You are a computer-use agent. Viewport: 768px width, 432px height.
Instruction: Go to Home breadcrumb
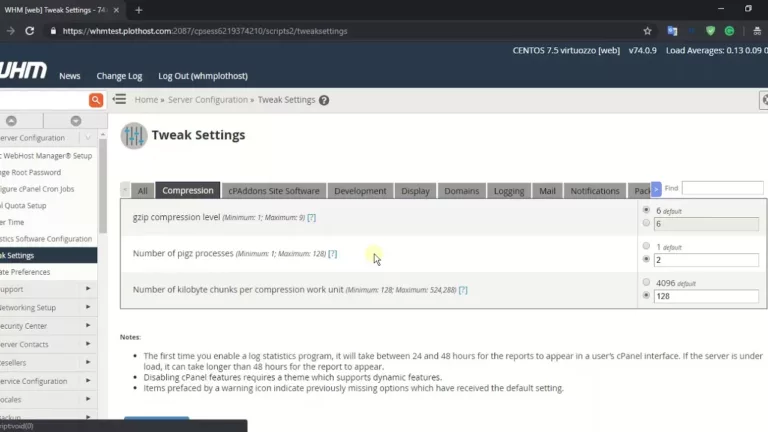click(x=146, y=99)
